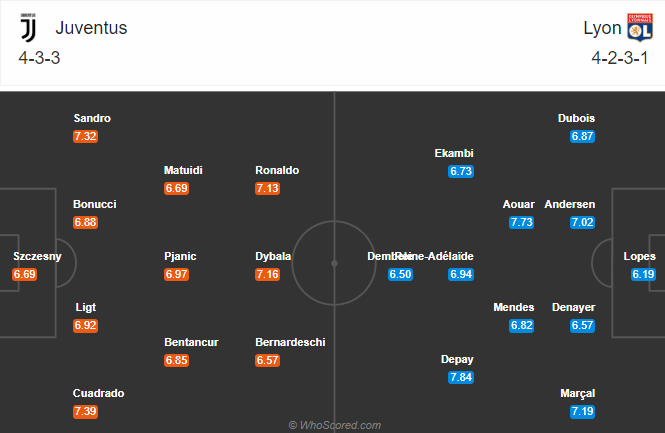Click the Juventus club crest icon
Image resolution: width=665 pixels, height=433 pixels.
coord(28,28)
